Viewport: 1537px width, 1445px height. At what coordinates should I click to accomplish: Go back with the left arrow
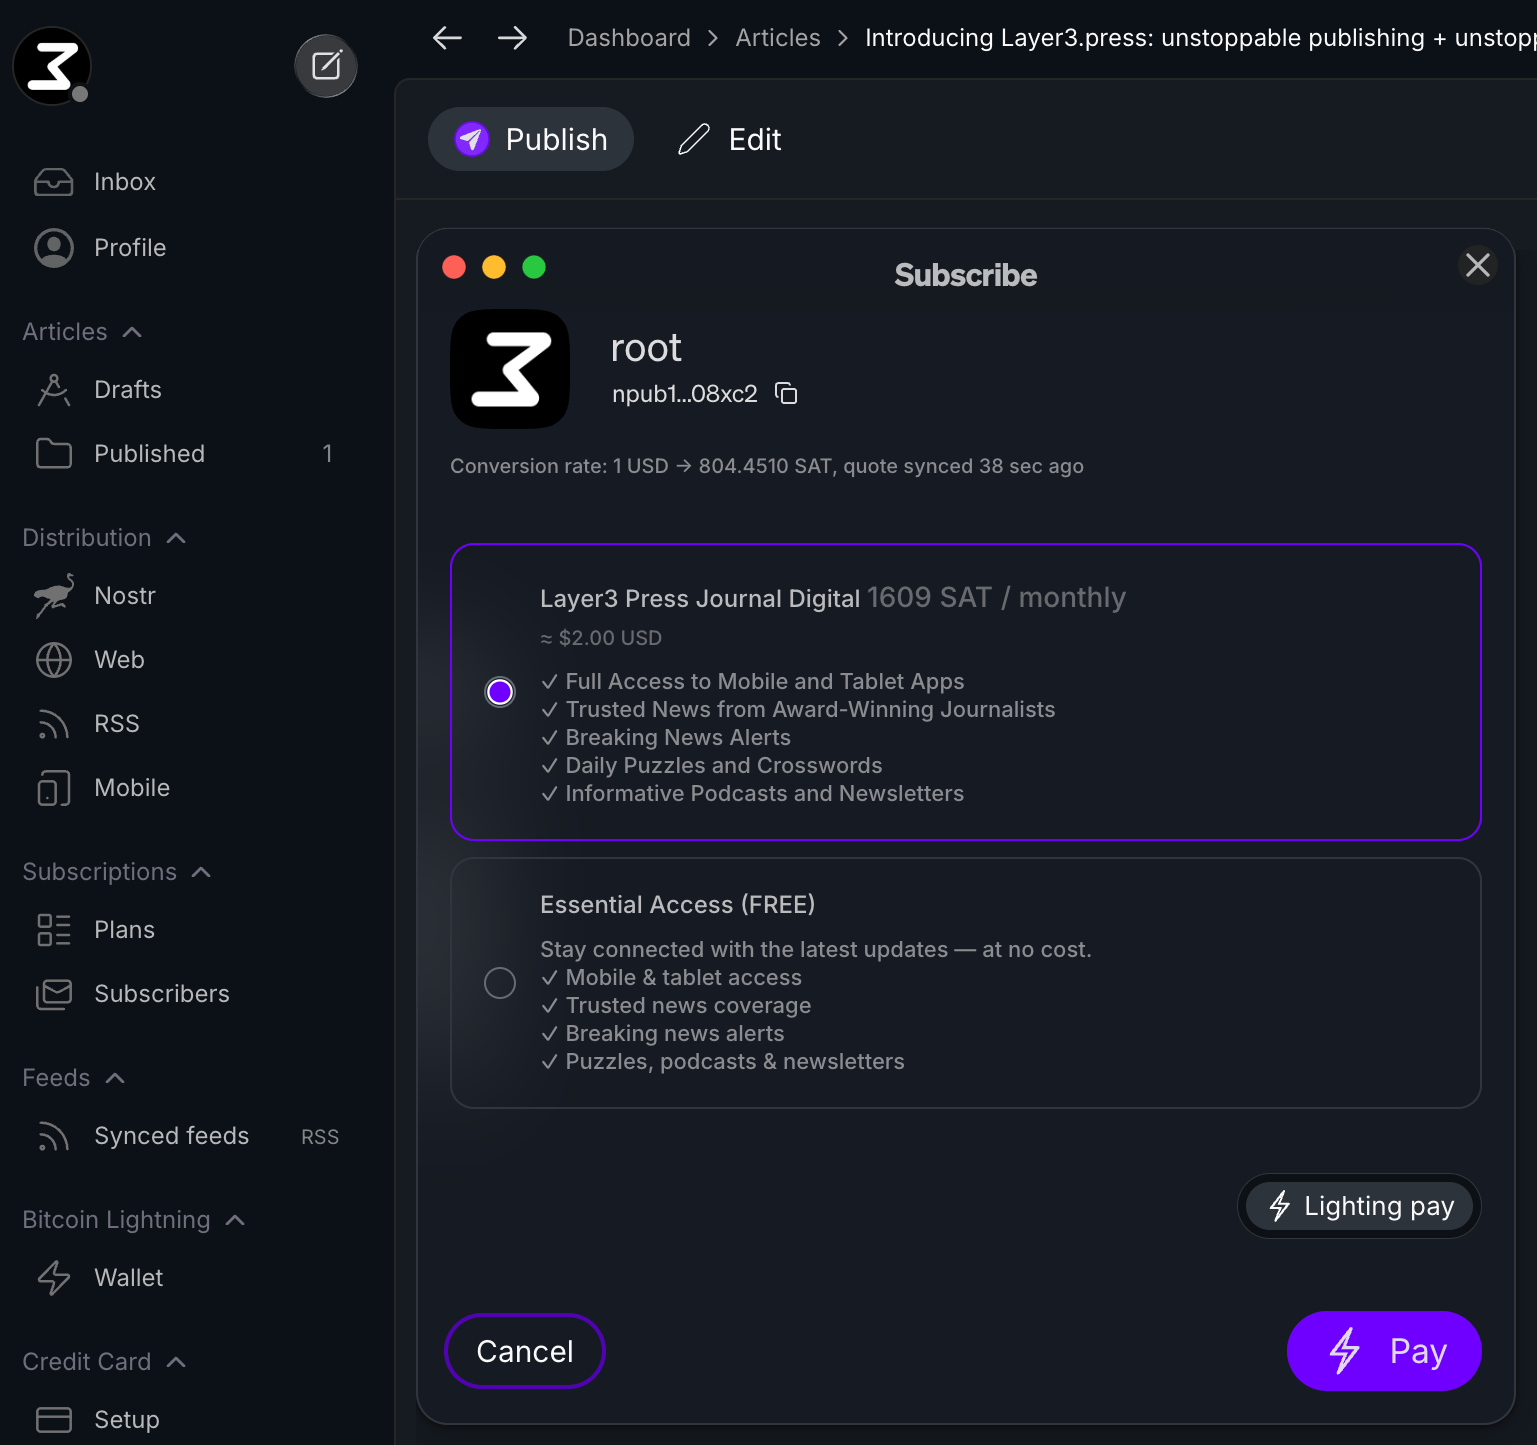pos(447,38)
